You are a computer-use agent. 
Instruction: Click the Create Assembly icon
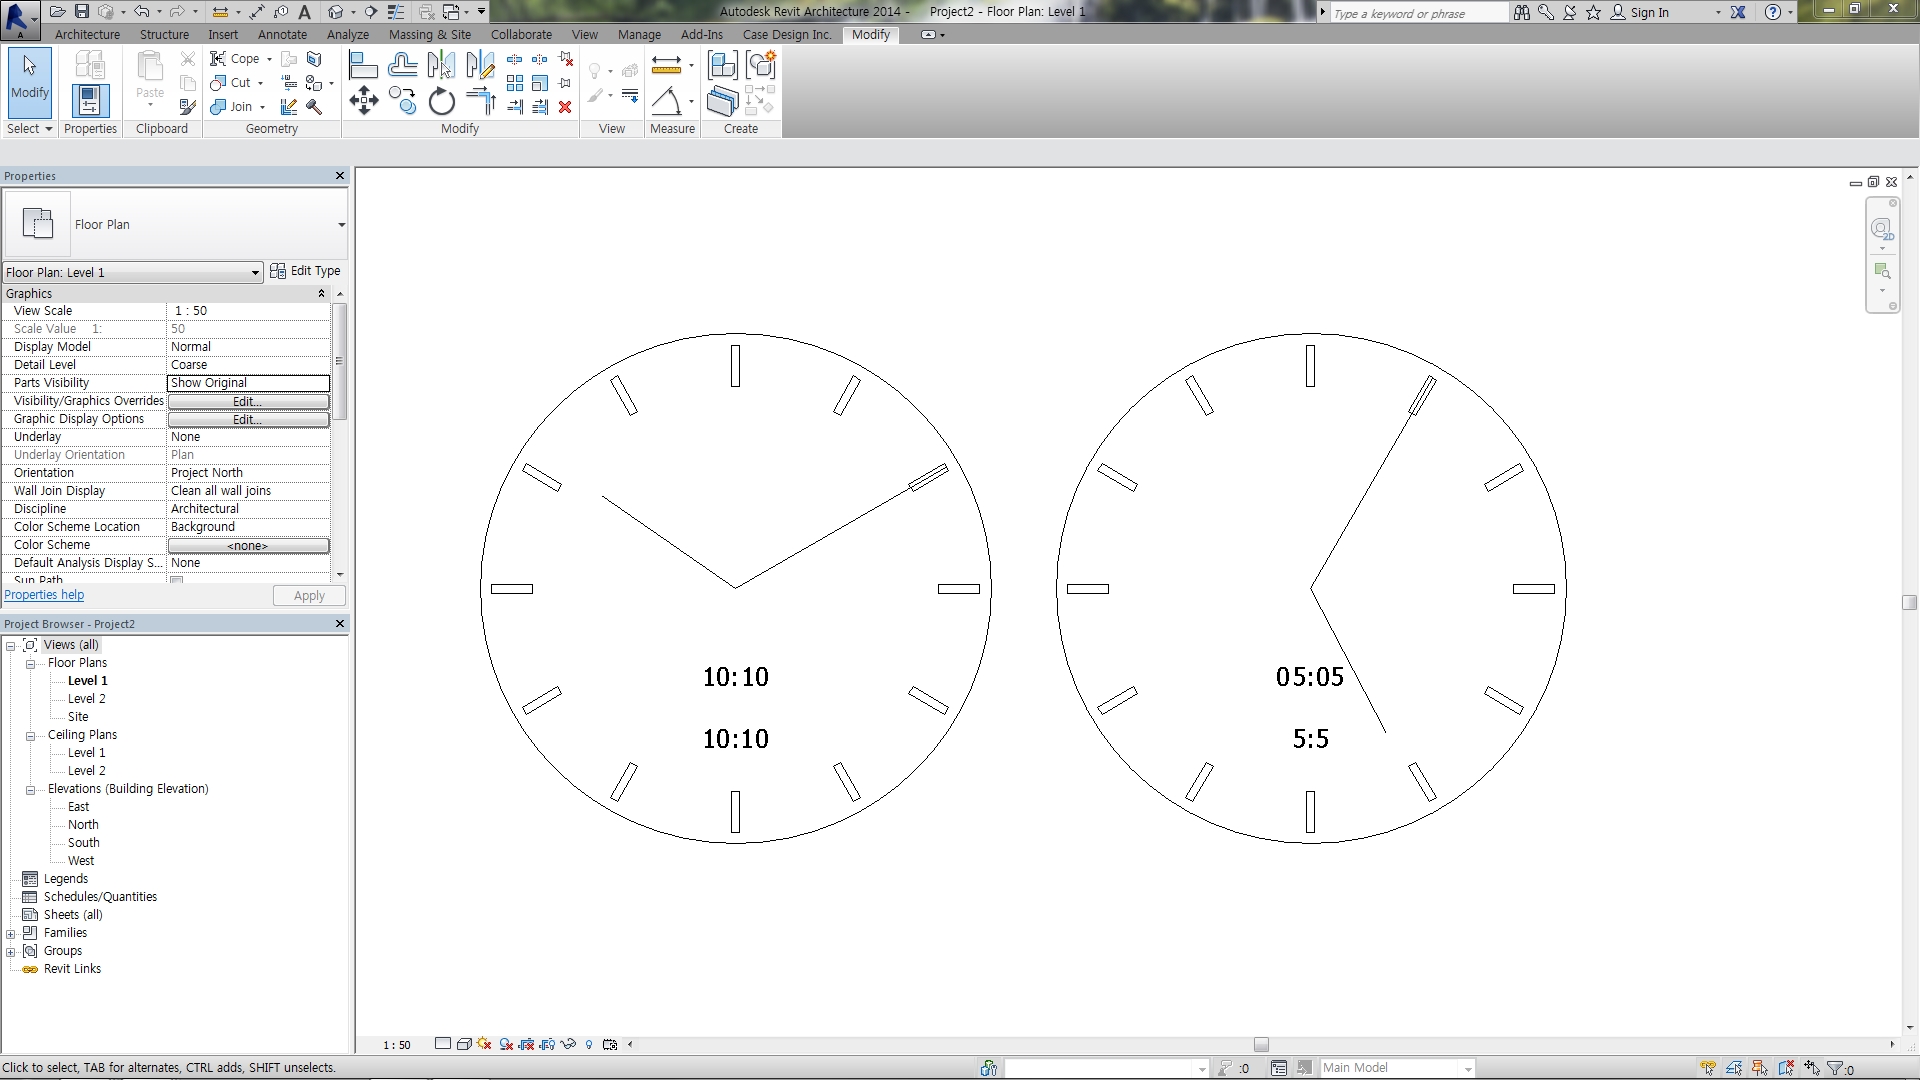pos(722,66)
